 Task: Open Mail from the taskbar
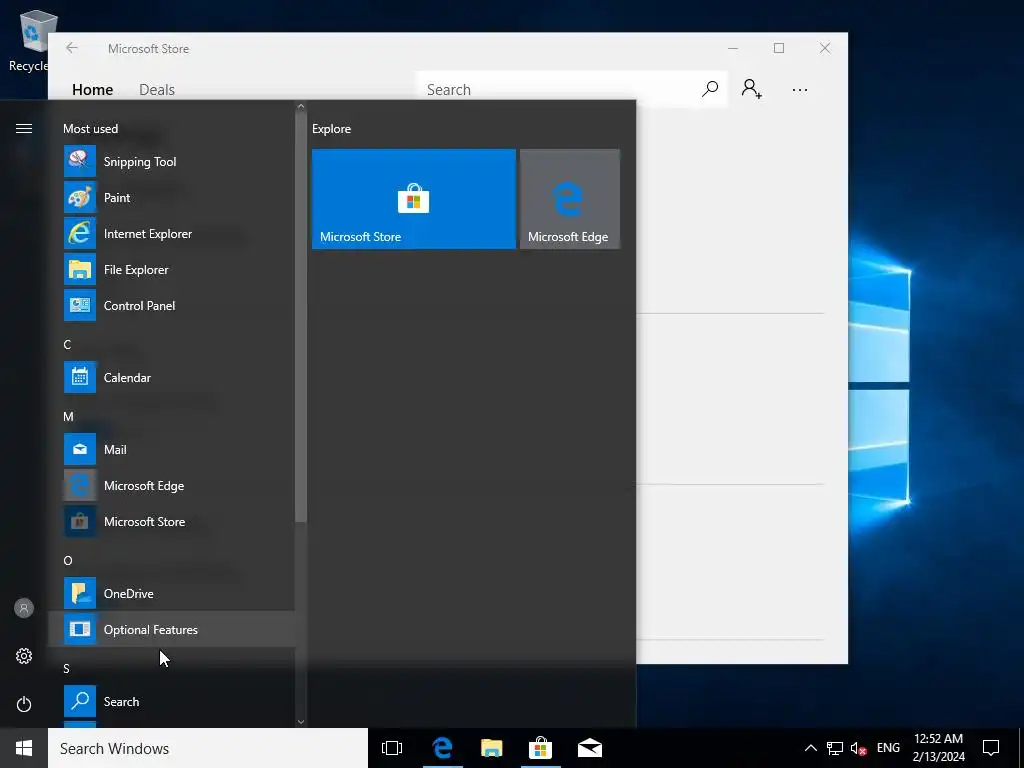point(590,748)
